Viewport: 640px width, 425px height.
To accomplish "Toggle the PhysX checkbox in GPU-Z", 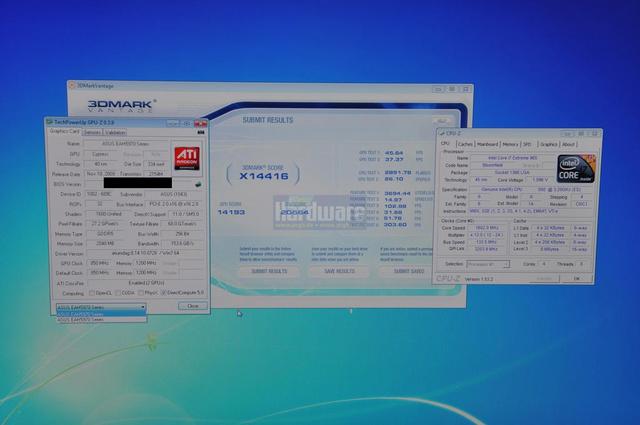I will point(141,293).
